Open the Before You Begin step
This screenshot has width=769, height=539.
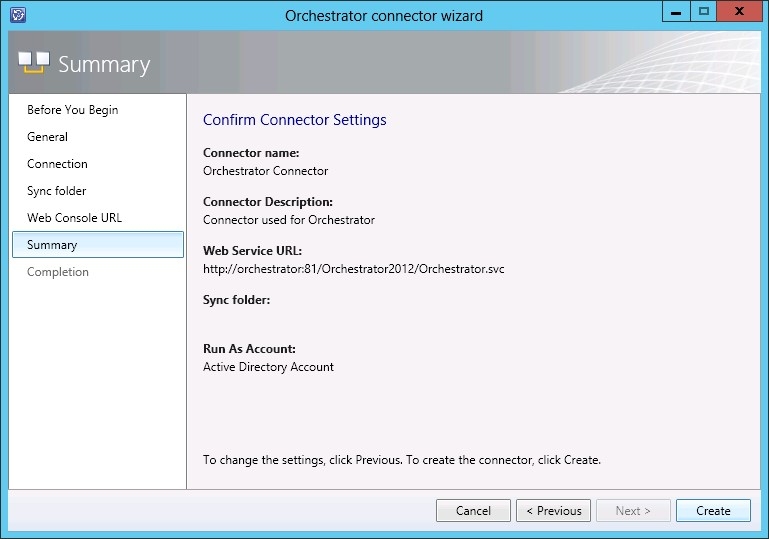[73, 110]
